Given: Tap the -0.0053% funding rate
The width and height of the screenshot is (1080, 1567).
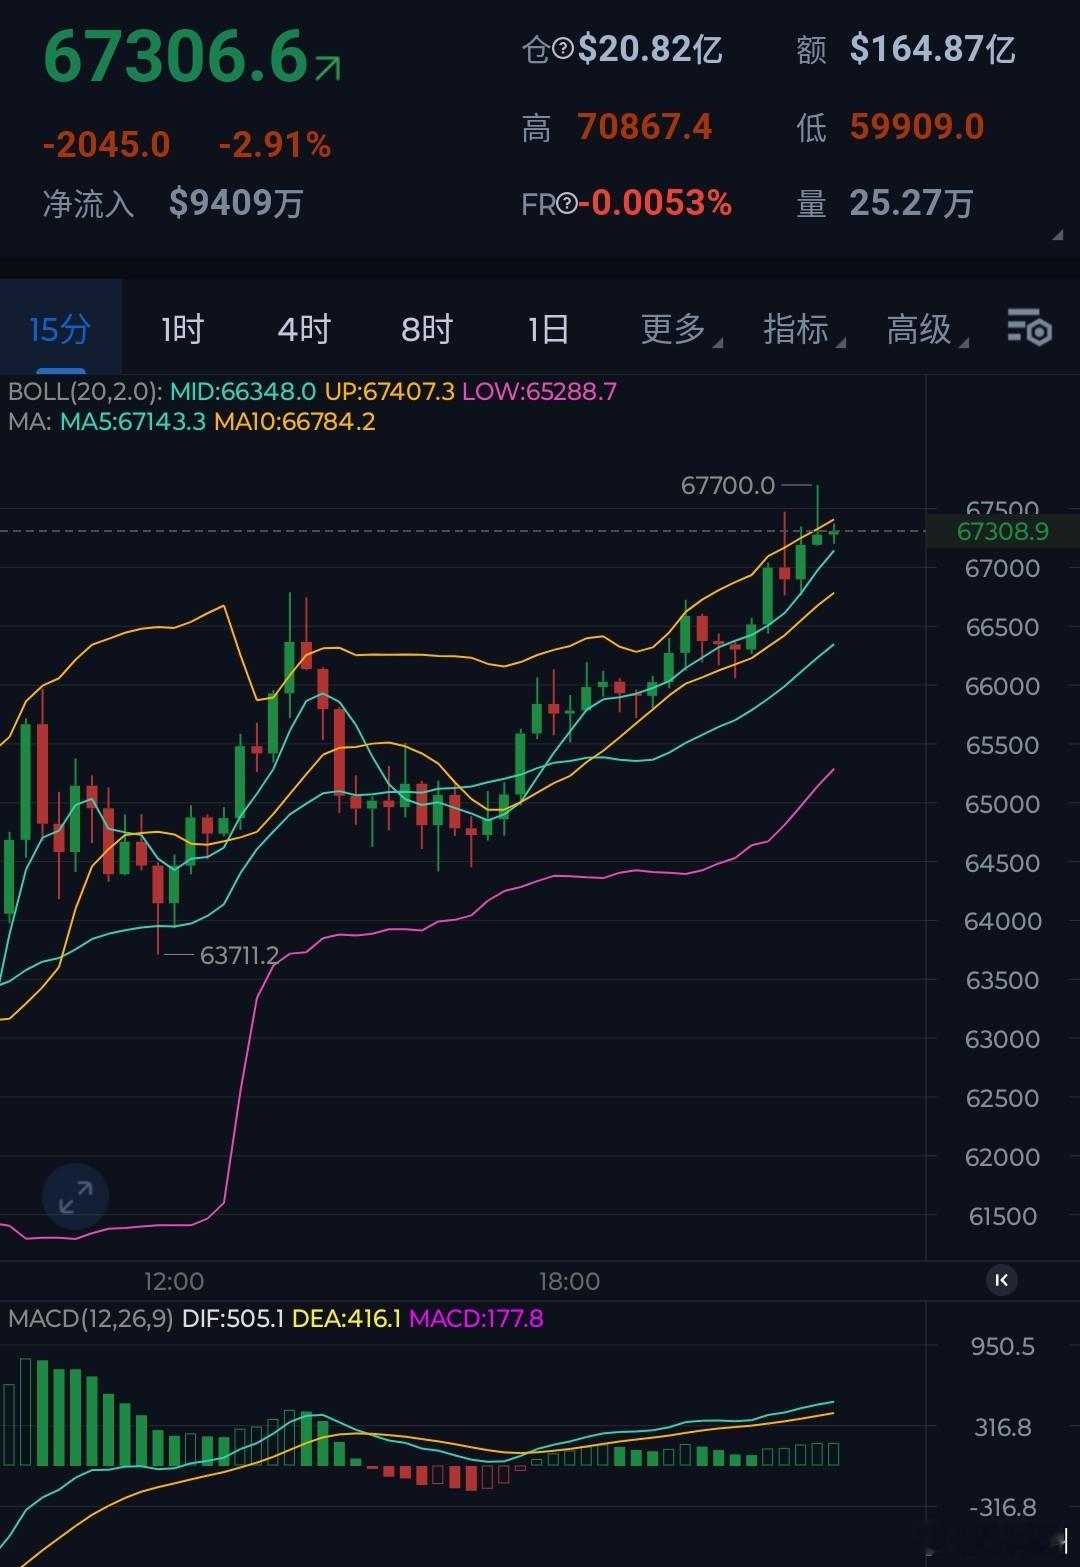Looking at the screenshot, I should point(655,204).
